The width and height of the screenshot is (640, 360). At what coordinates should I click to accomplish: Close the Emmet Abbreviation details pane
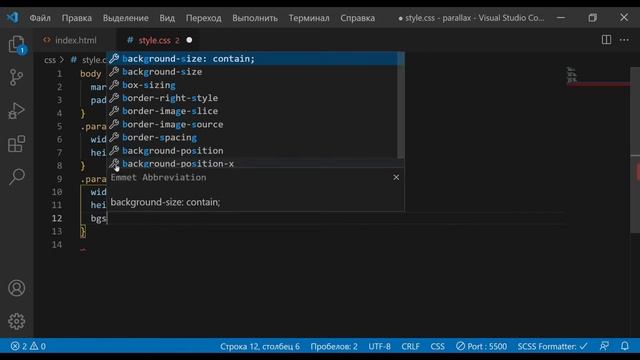click(396, 177)
